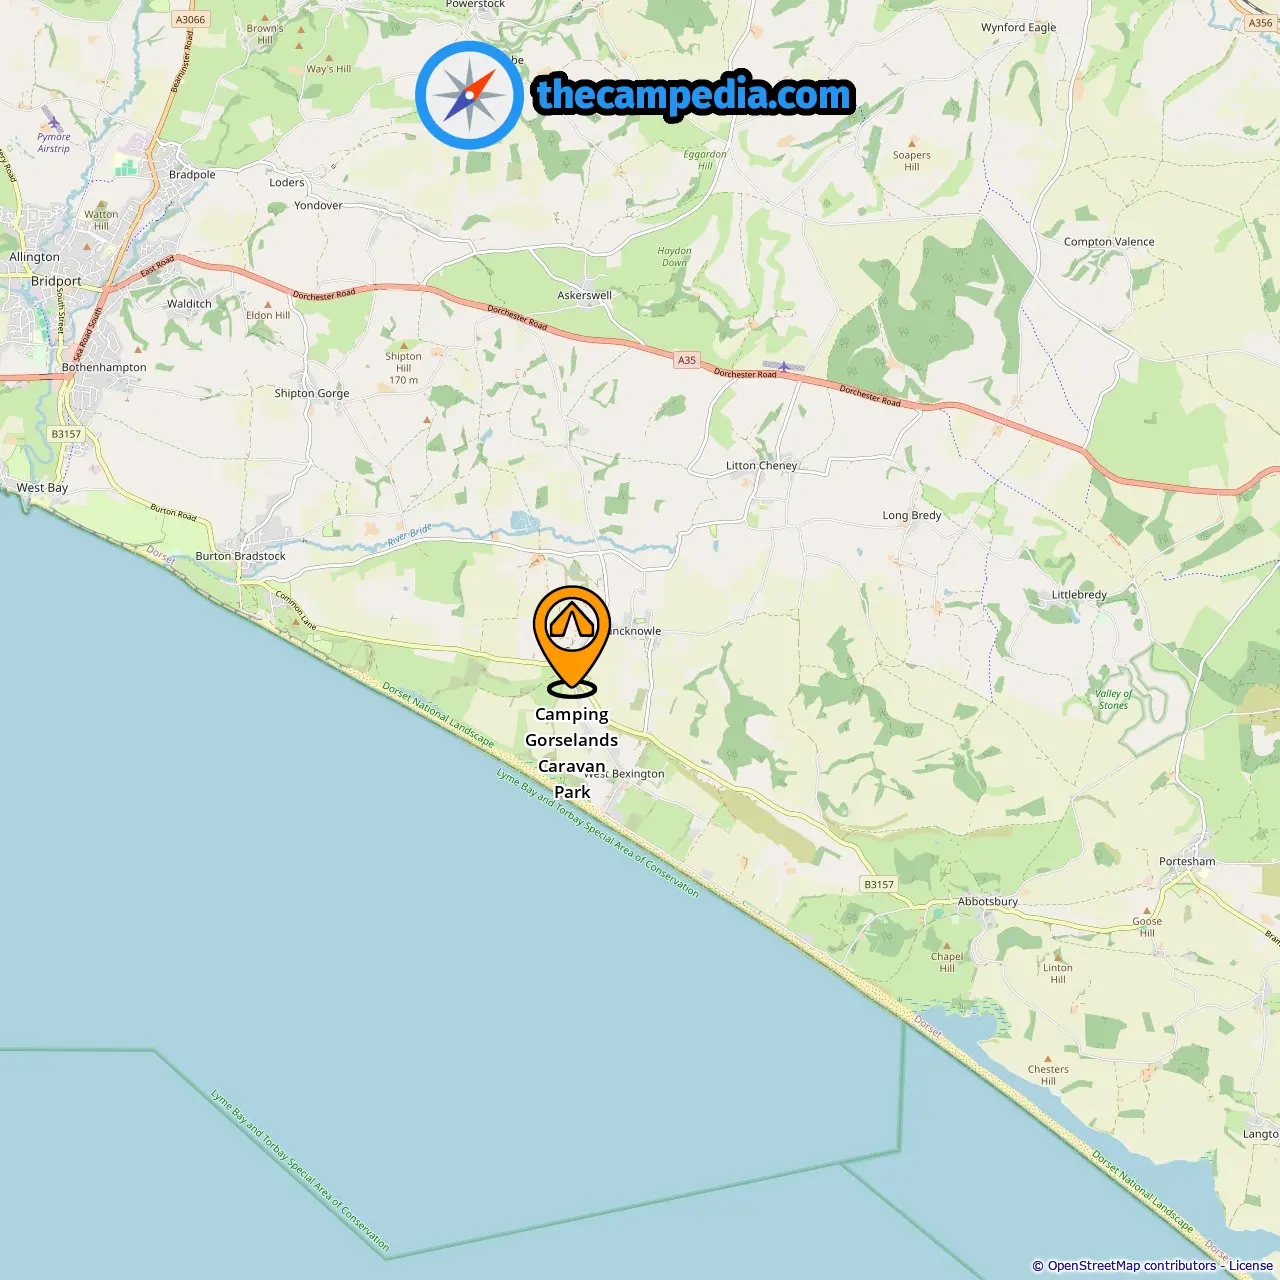Click the Abbotsbury village label
Viewport: 1280px width, 1280px height.
click(988, 901)
